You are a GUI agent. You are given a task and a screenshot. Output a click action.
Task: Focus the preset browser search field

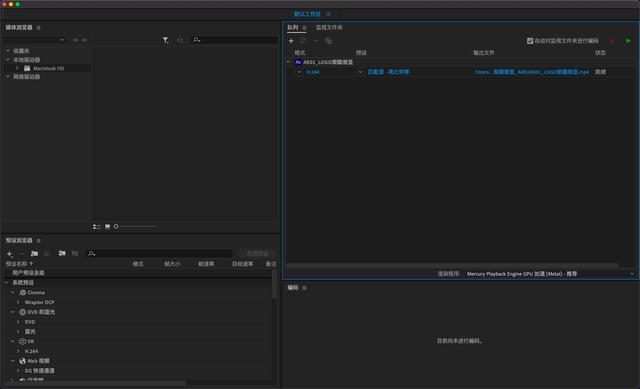click(159, 254)
